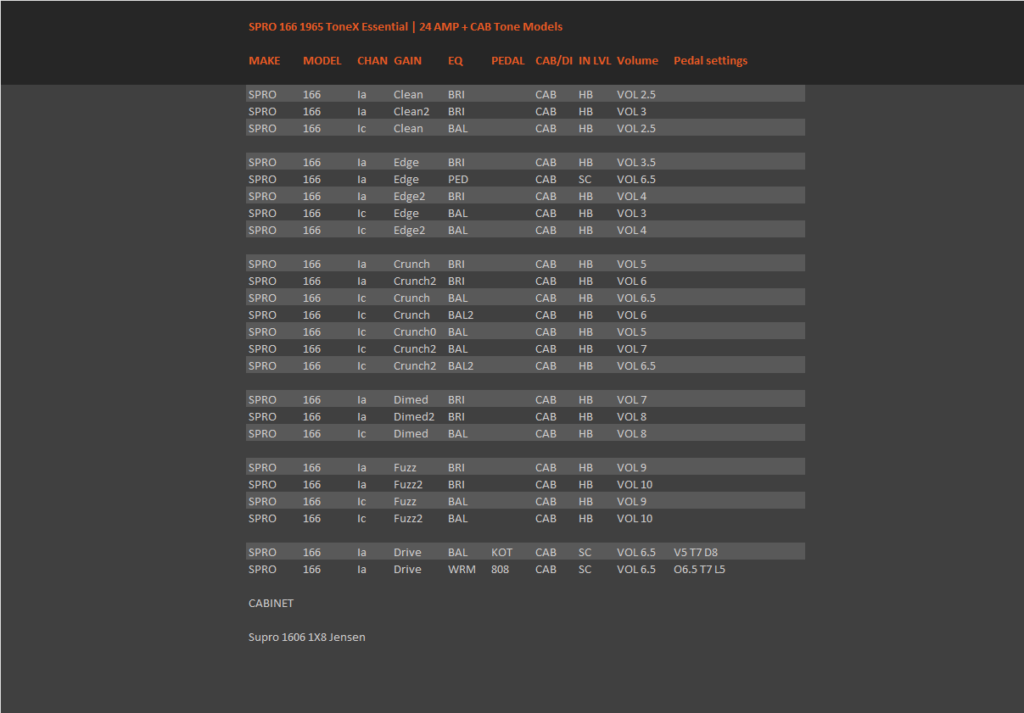This screenshot has width=1024, height=713.
Task: Click "Drive" in the 808 row
Action: click(407, 570)
